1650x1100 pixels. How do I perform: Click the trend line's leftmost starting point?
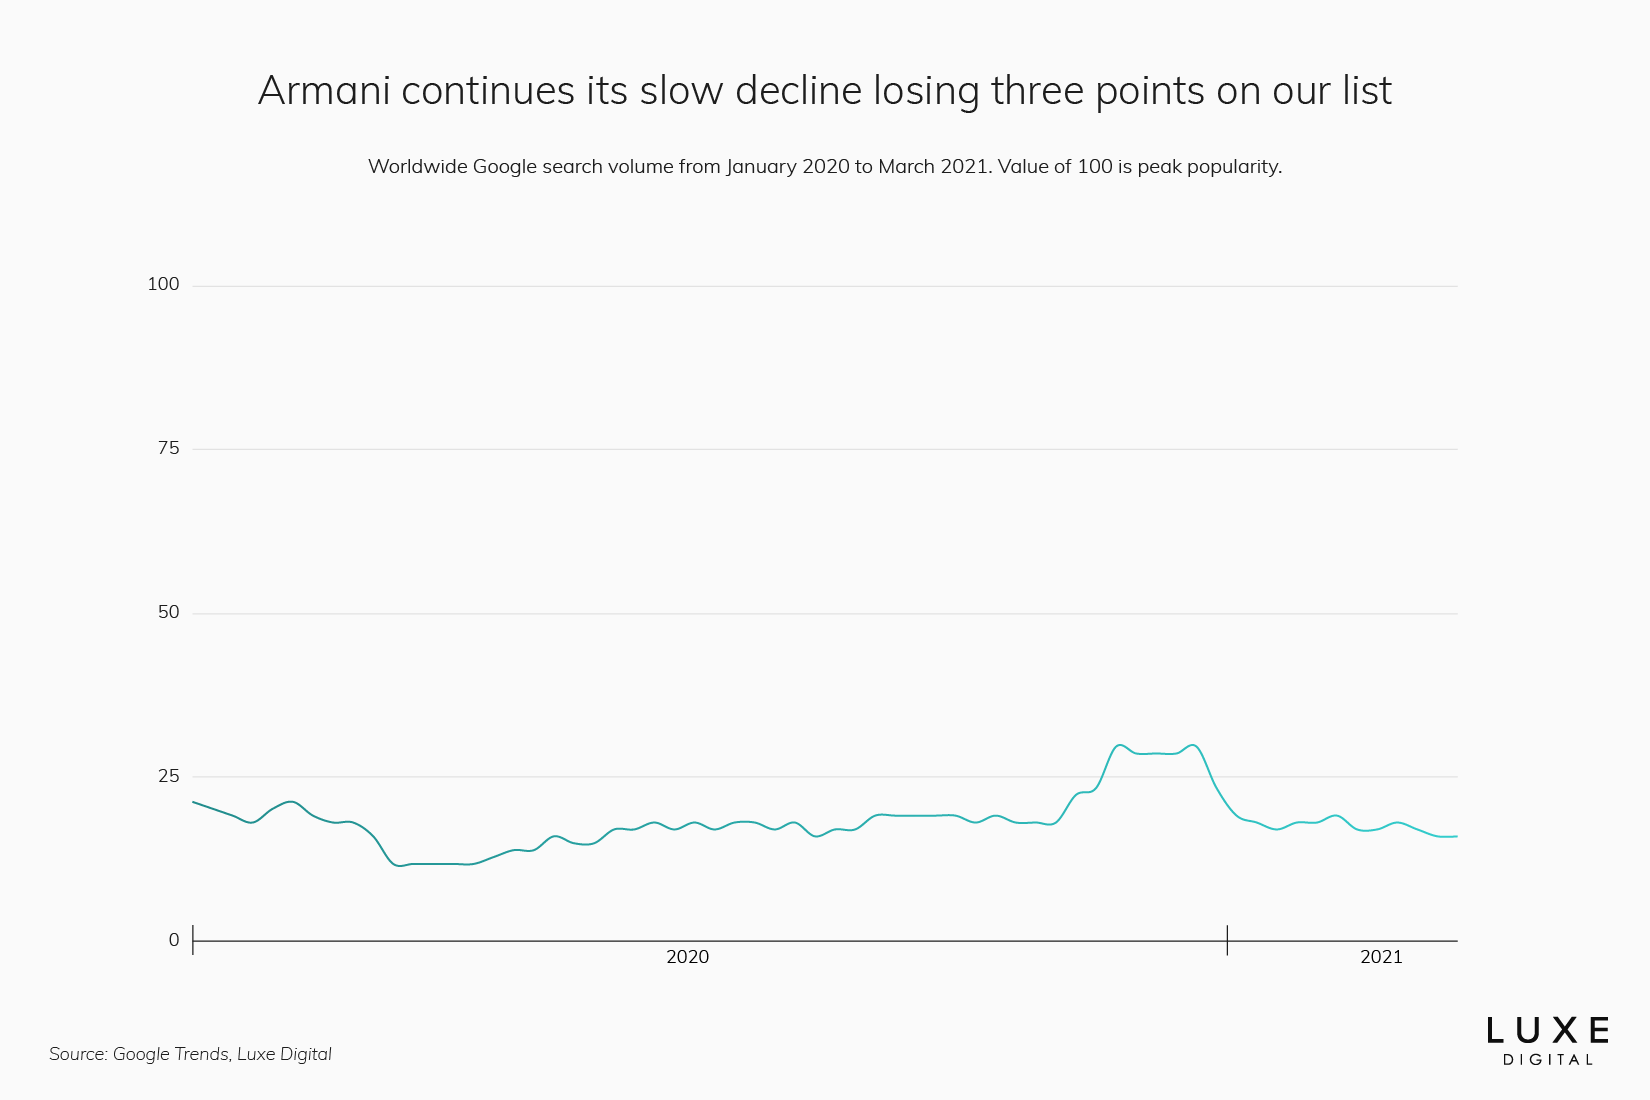click(194, 802)
